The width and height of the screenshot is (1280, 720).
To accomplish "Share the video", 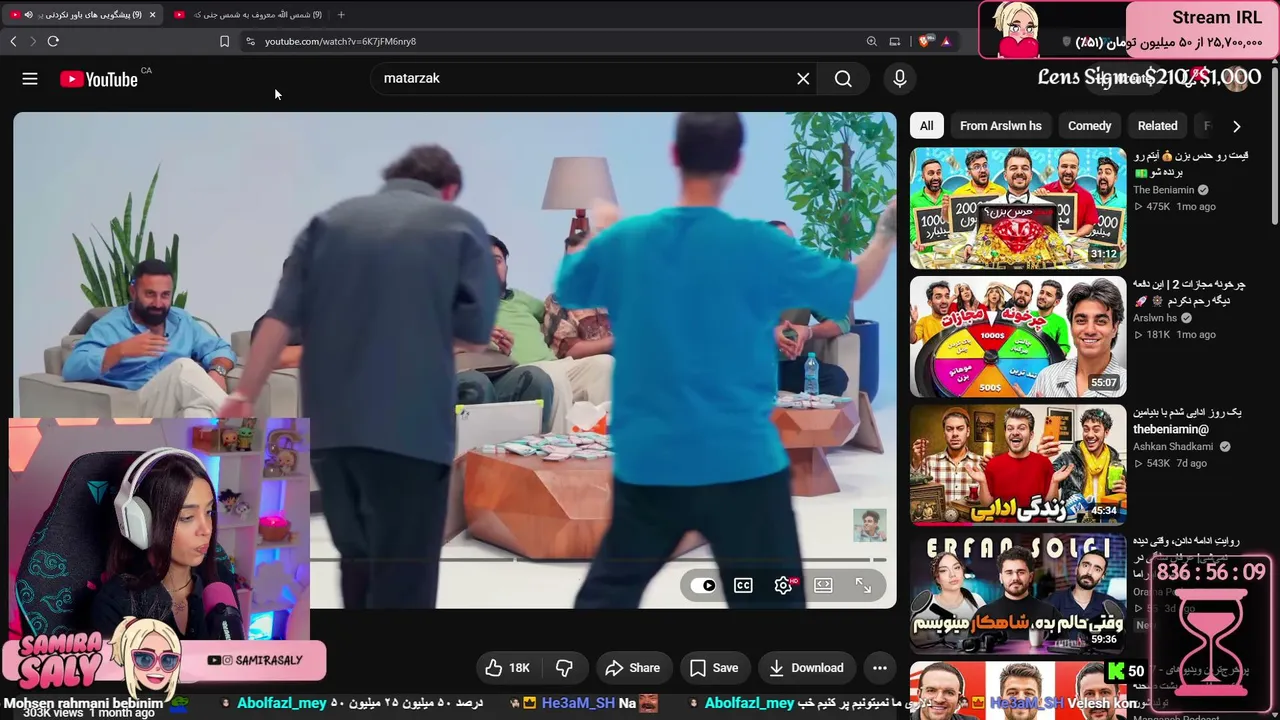I will (x=633, y=668).
